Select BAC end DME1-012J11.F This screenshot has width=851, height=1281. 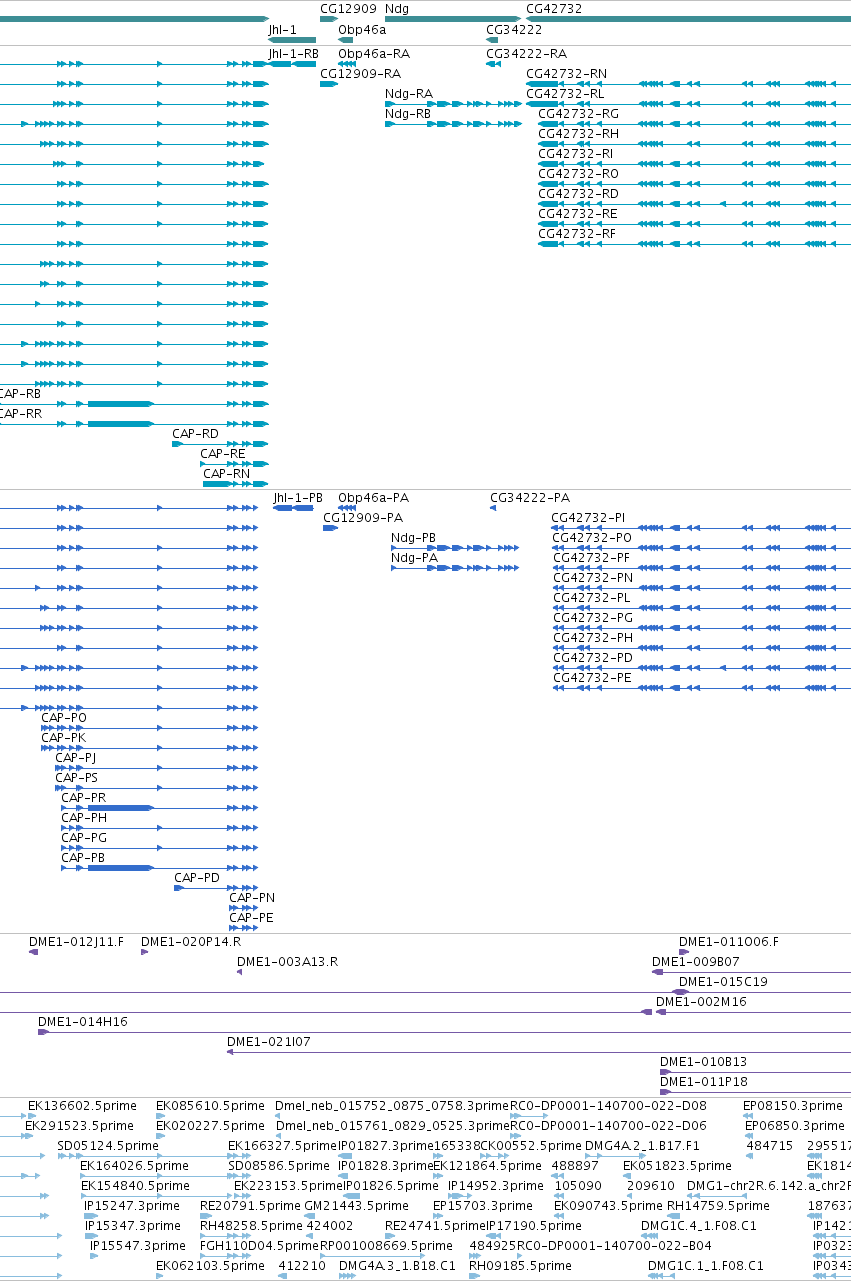pyautogui.click(x=77, y=941)
